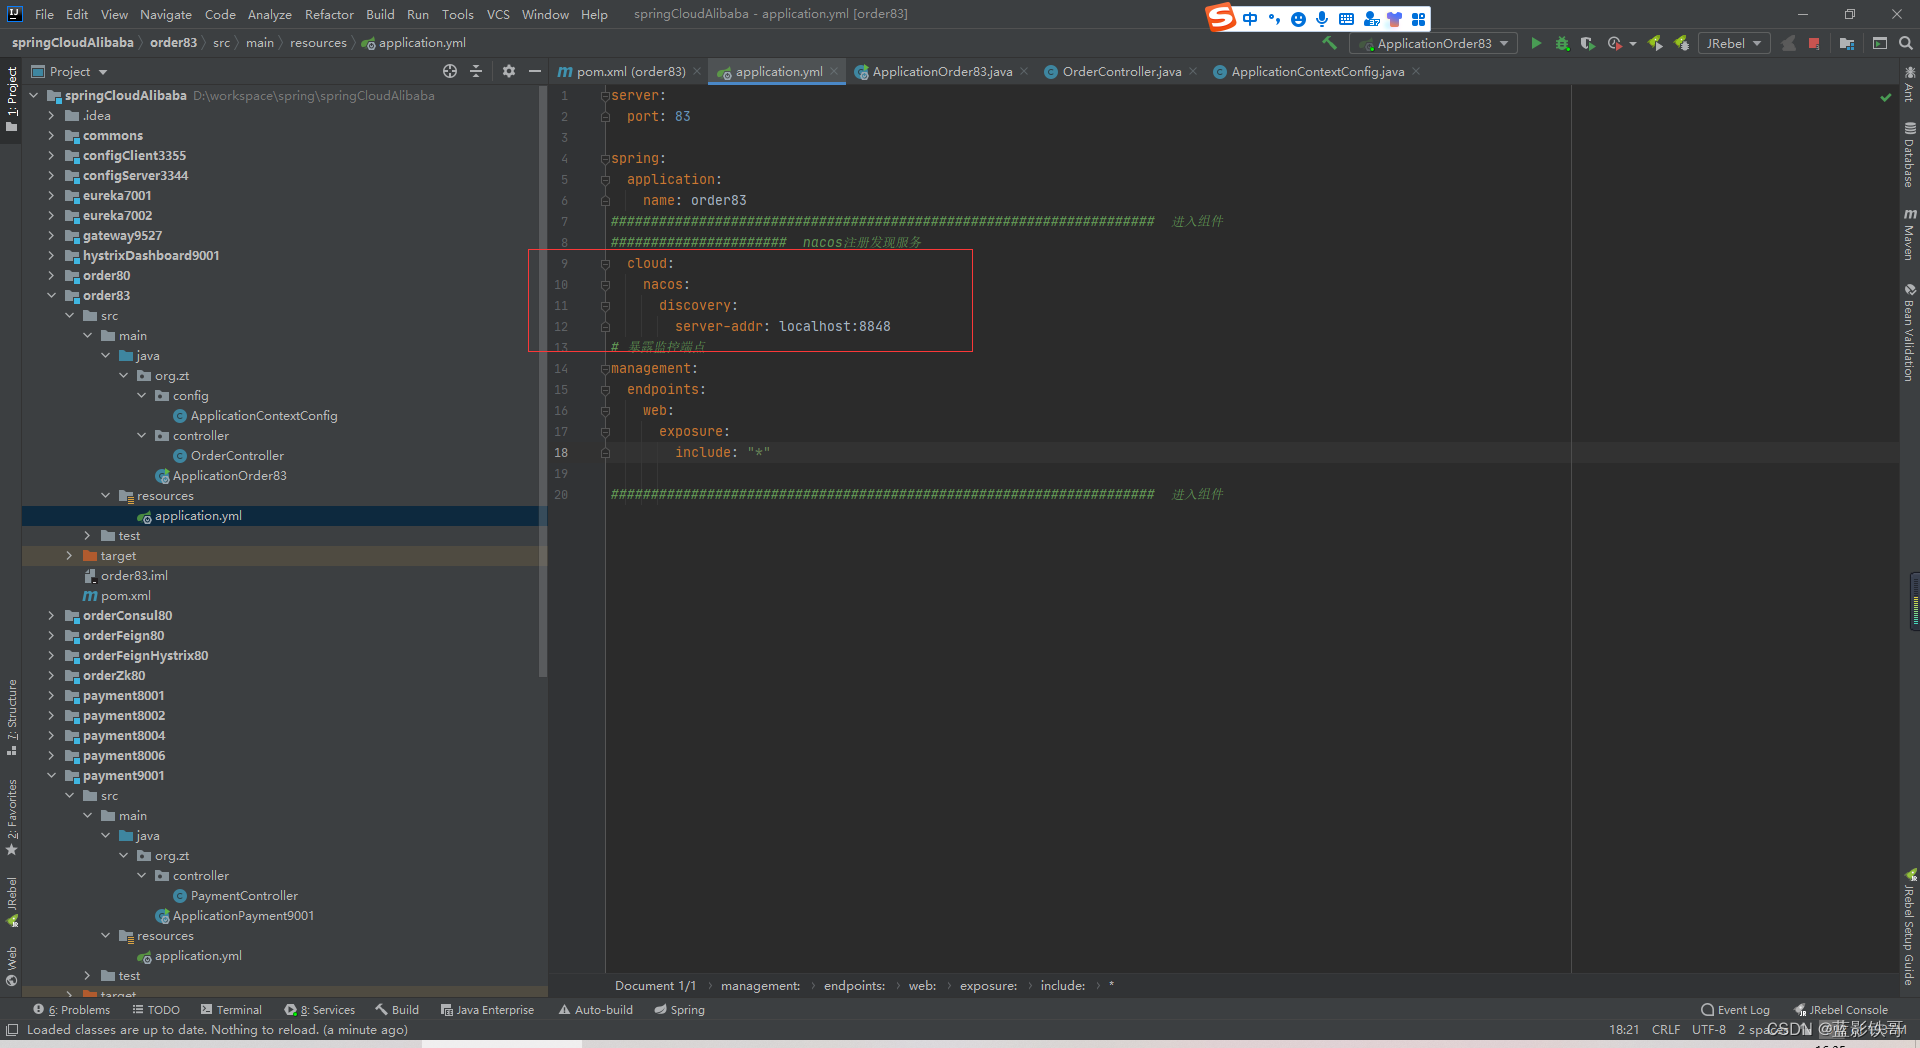Viewport: 1920px width, 1048px height.
Task: Toggle Sogou voice input microphone icon
Action: pyautogui.click(x=1322, y=19)
